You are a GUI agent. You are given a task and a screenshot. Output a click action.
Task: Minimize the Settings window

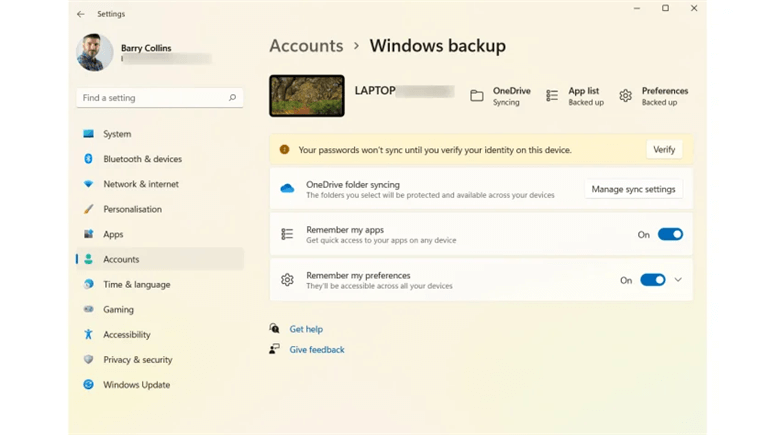click(x=637, y=8)
